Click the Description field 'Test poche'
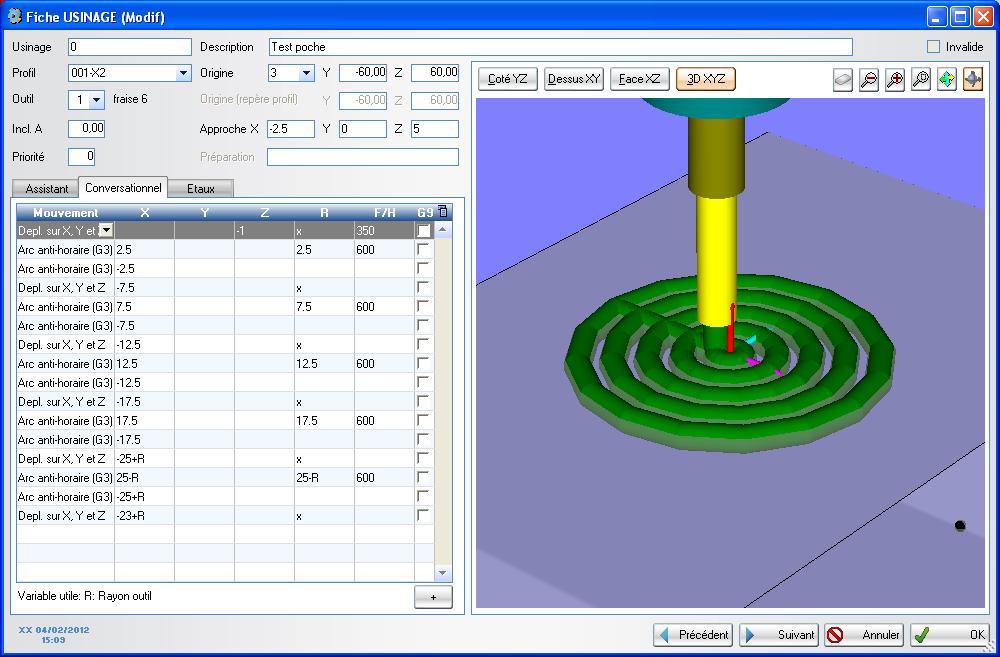The width and height of the screenshot is (1000, 657). click(561, 47)
